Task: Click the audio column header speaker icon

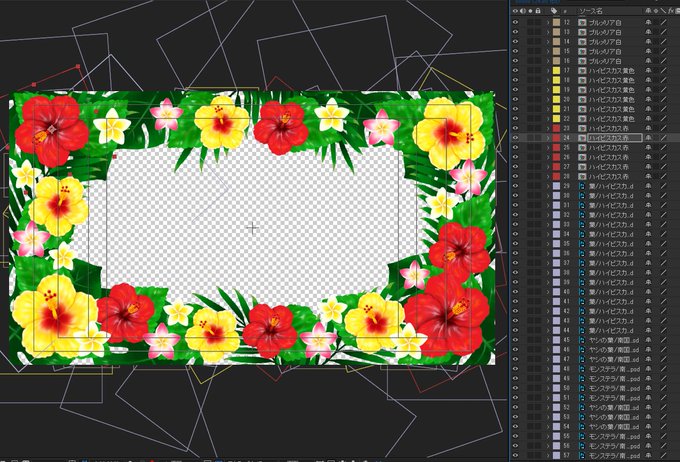Action: click(523, 11)
